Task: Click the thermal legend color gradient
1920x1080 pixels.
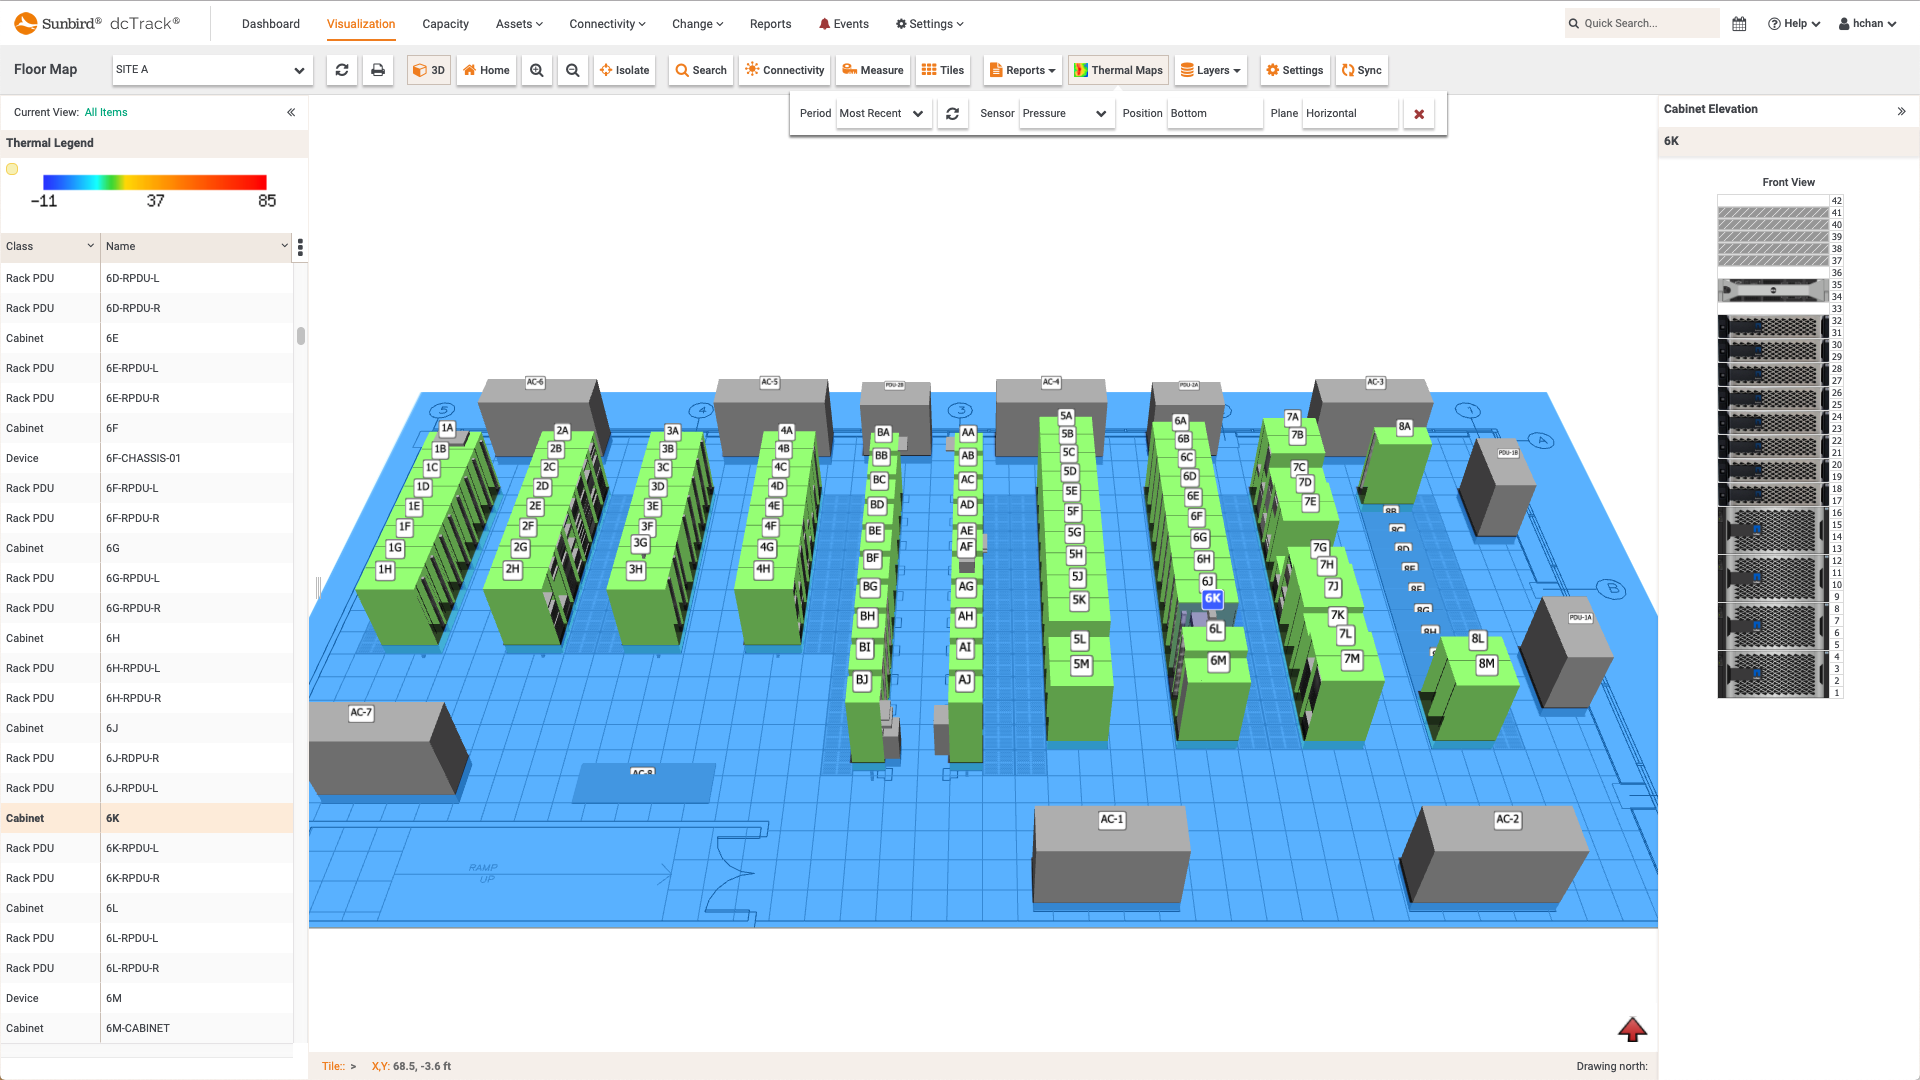Action: click(155, 183)
